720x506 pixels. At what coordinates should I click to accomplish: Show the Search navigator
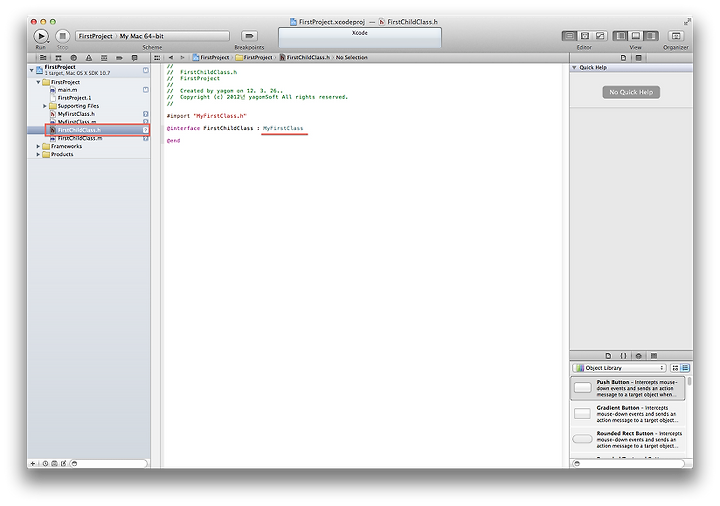(73, 57)
